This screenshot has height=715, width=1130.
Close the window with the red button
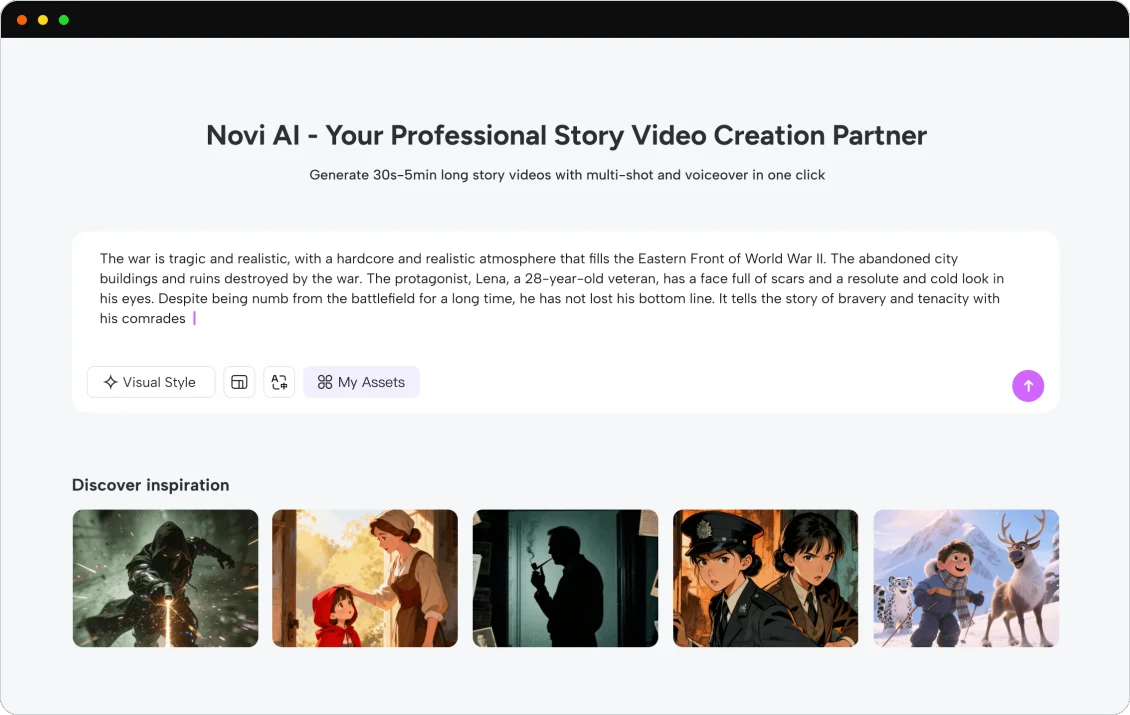tap(22, 19)
